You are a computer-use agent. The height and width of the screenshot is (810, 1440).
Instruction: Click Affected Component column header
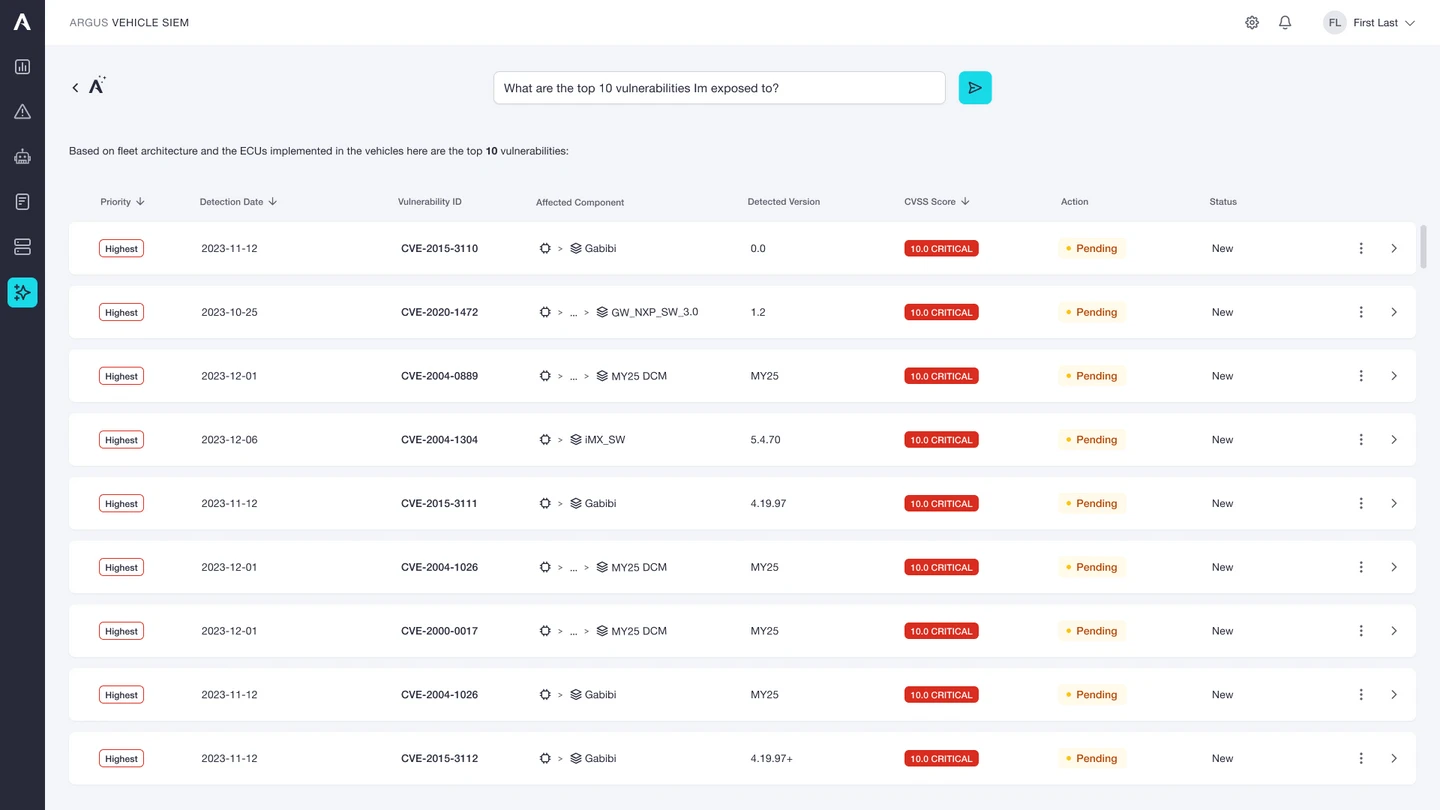click(x=580, y=202)
